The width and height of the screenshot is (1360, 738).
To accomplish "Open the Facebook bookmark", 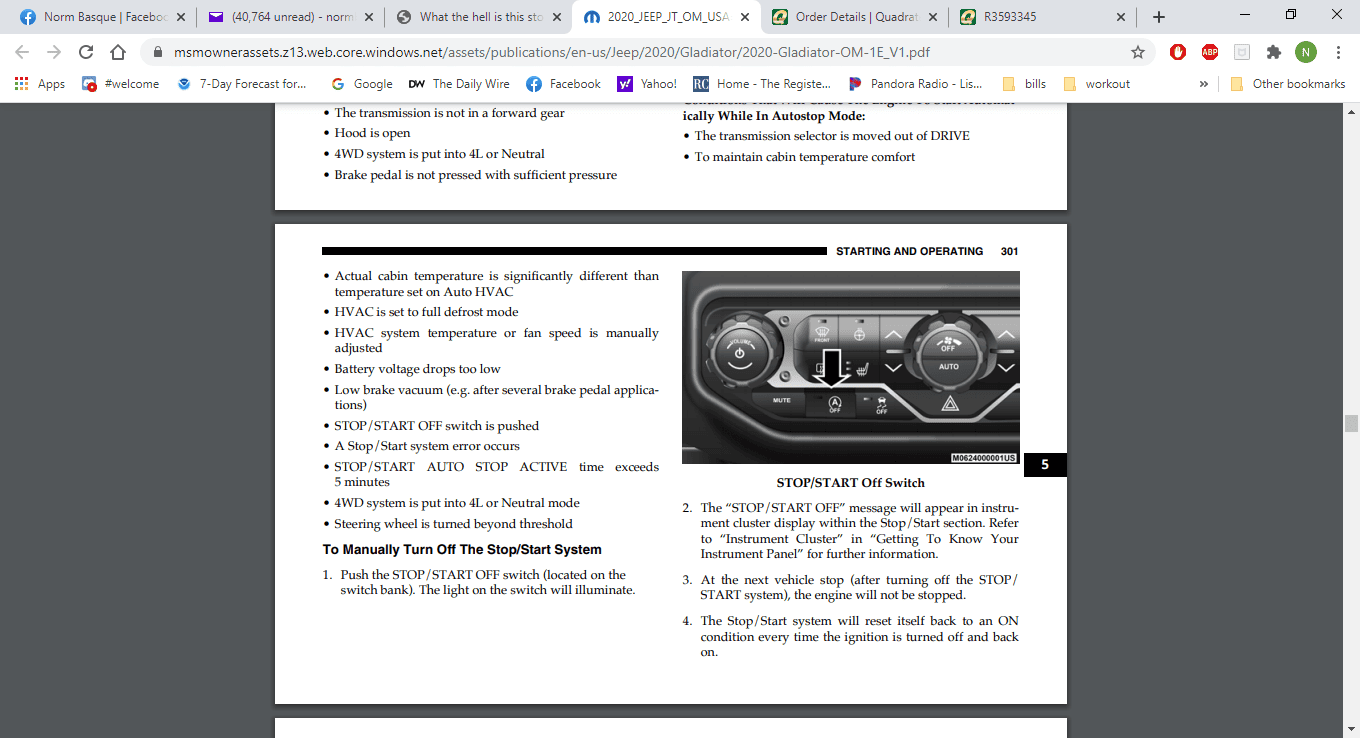I will pos(564,84).
